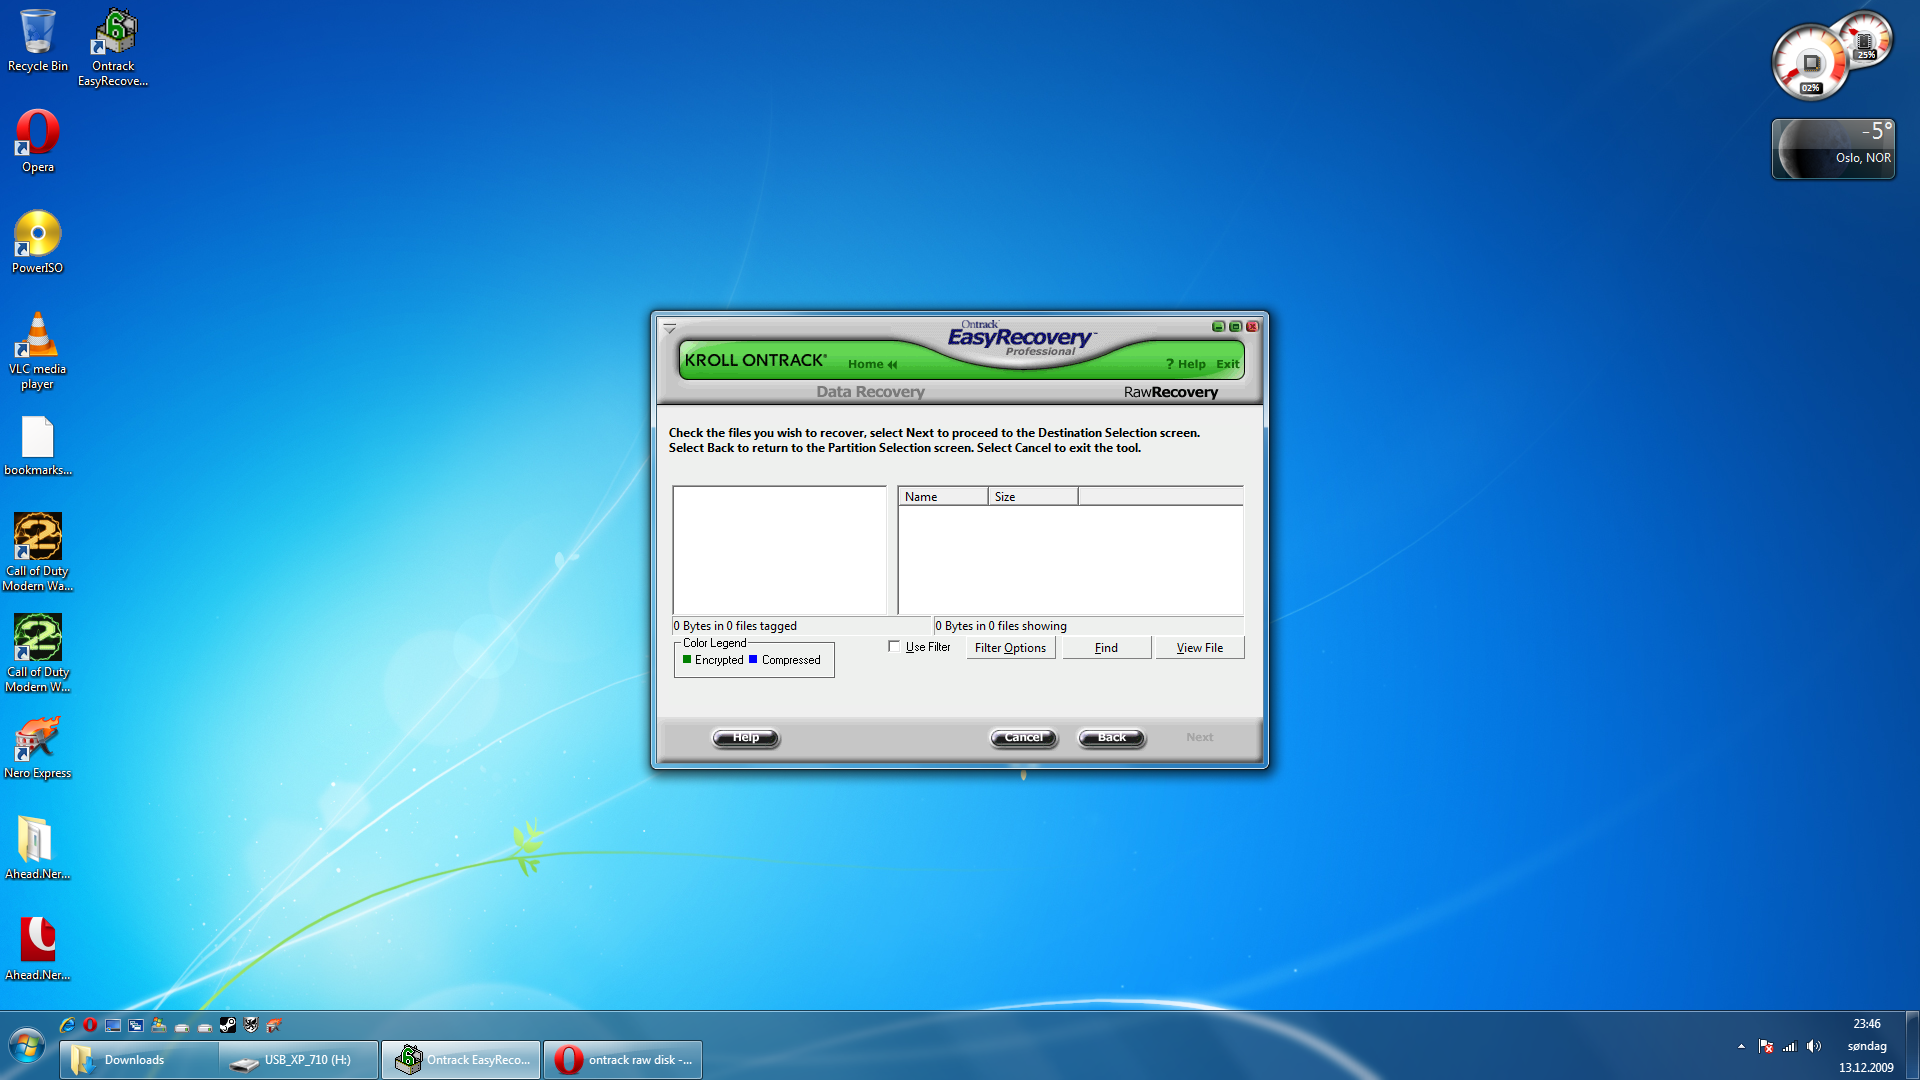Switch to USB_XP_710 (H:) taskbar window
1920x1080 pixels.
tap(299, 1060)
